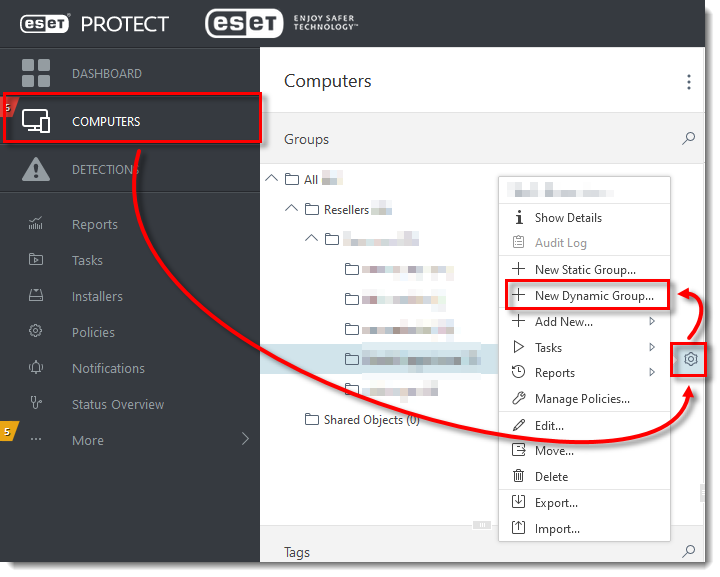Select Import in the context menu
The height and width of the screenshot is (577, 720).
585,529
